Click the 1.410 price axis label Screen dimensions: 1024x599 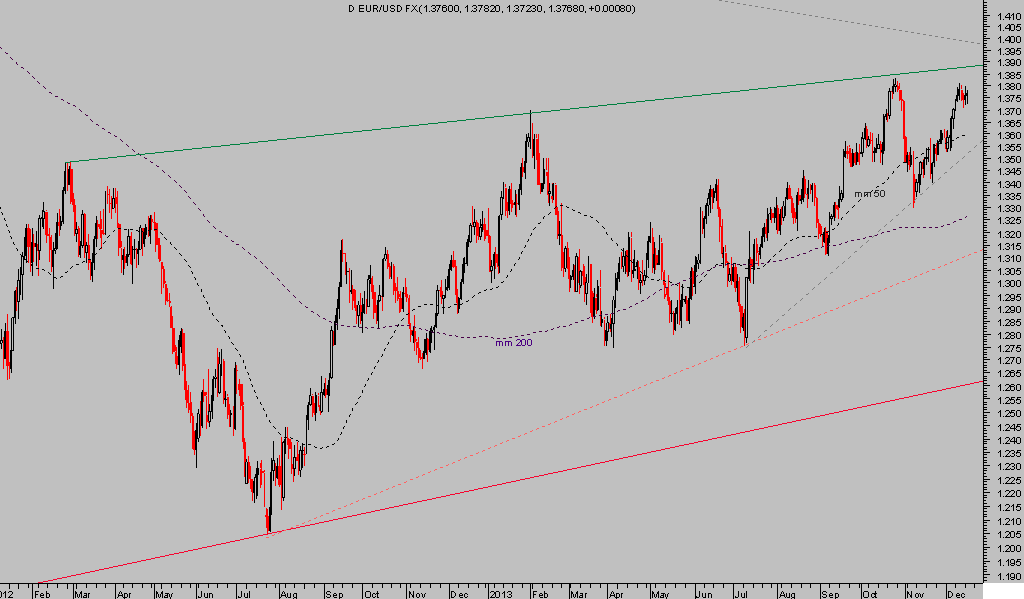[1008, 16]
